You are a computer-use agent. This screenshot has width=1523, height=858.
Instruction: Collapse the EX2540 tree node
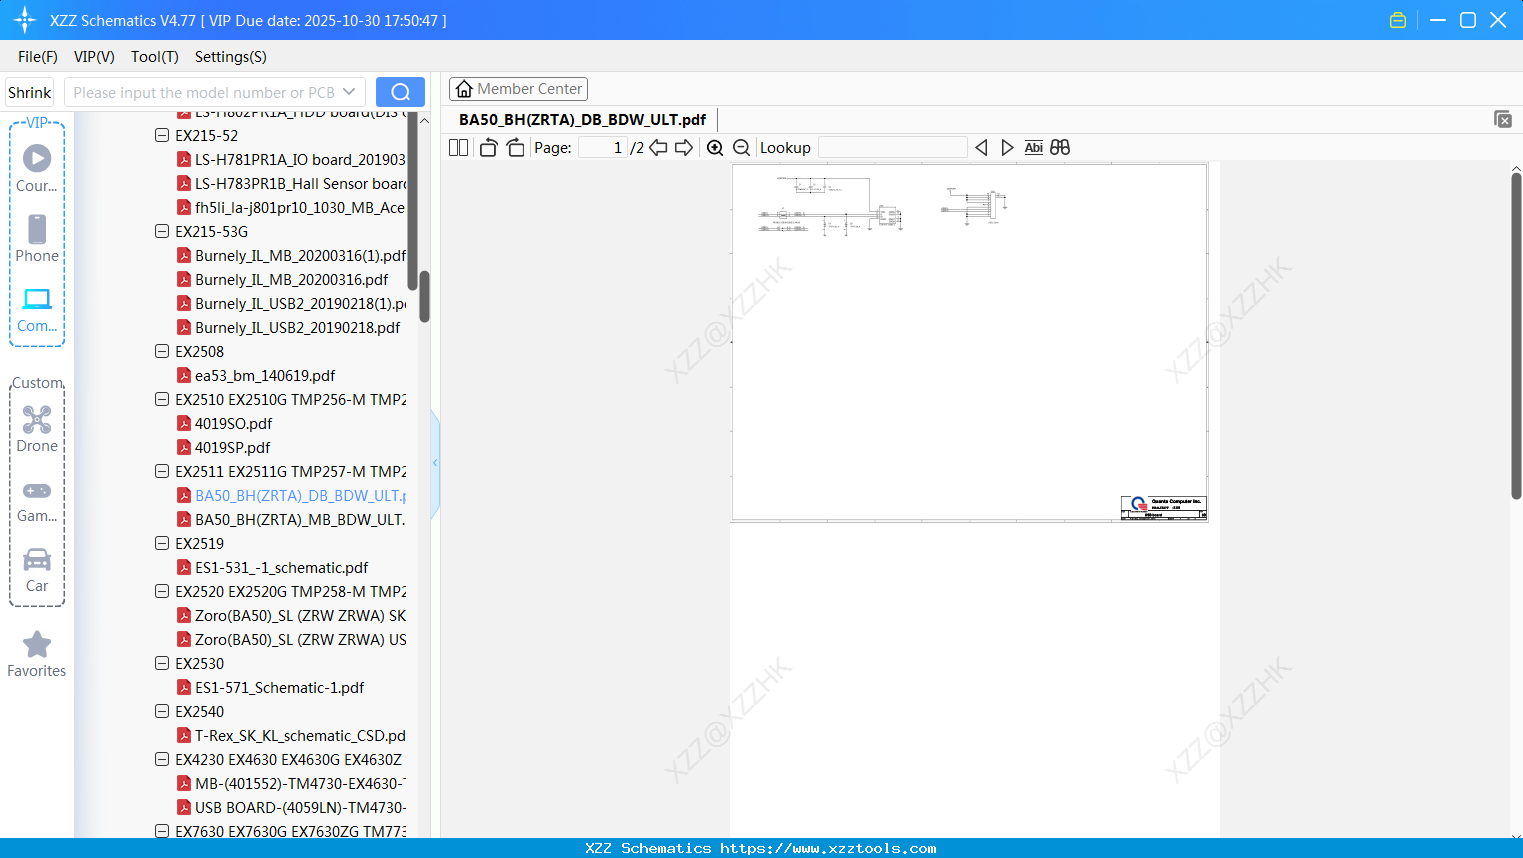pyautogui.click(x=162, y=711)
